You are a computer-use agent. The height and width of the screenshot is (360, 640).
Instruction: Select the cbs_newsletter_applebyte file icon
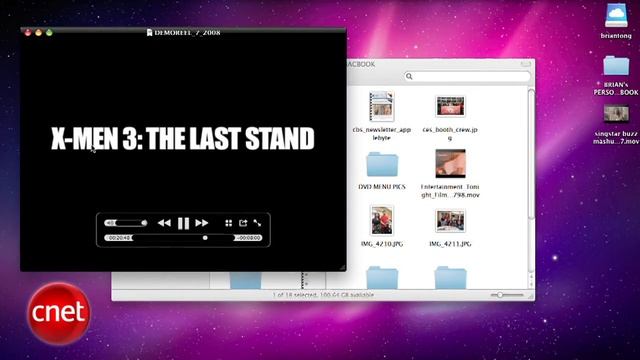pos(382,106)
